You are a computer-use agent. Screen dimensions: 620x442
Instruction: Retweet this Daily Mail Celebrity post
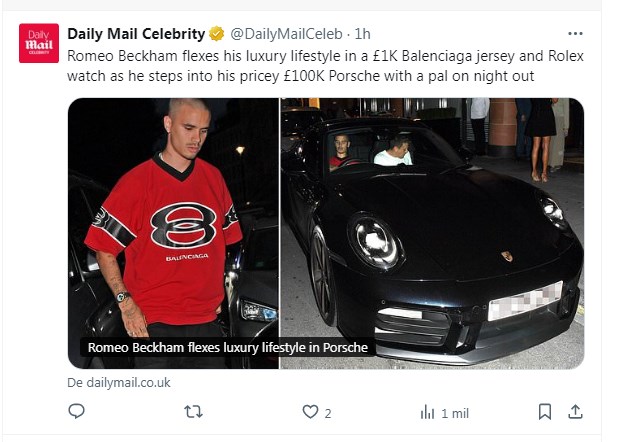194,412
